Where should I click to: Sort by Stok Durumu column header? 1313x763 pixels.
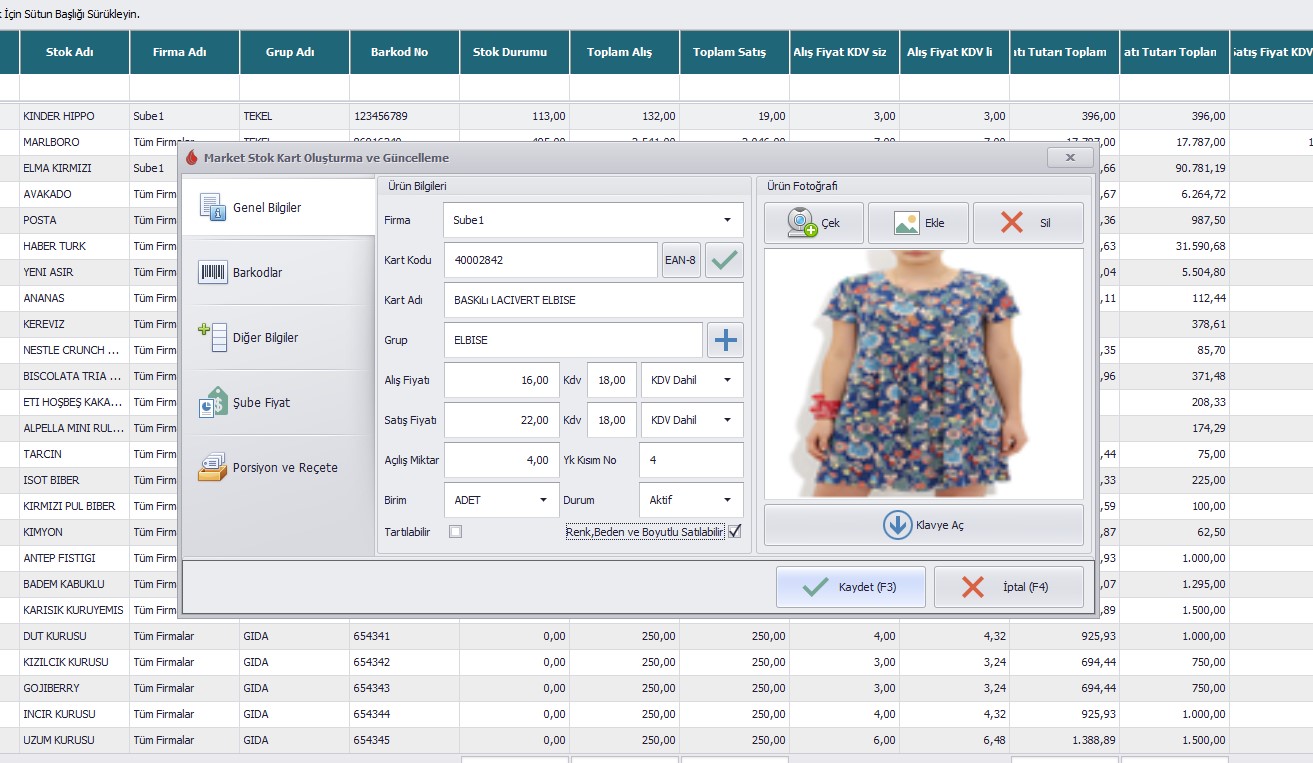click(x=514, y=52)
